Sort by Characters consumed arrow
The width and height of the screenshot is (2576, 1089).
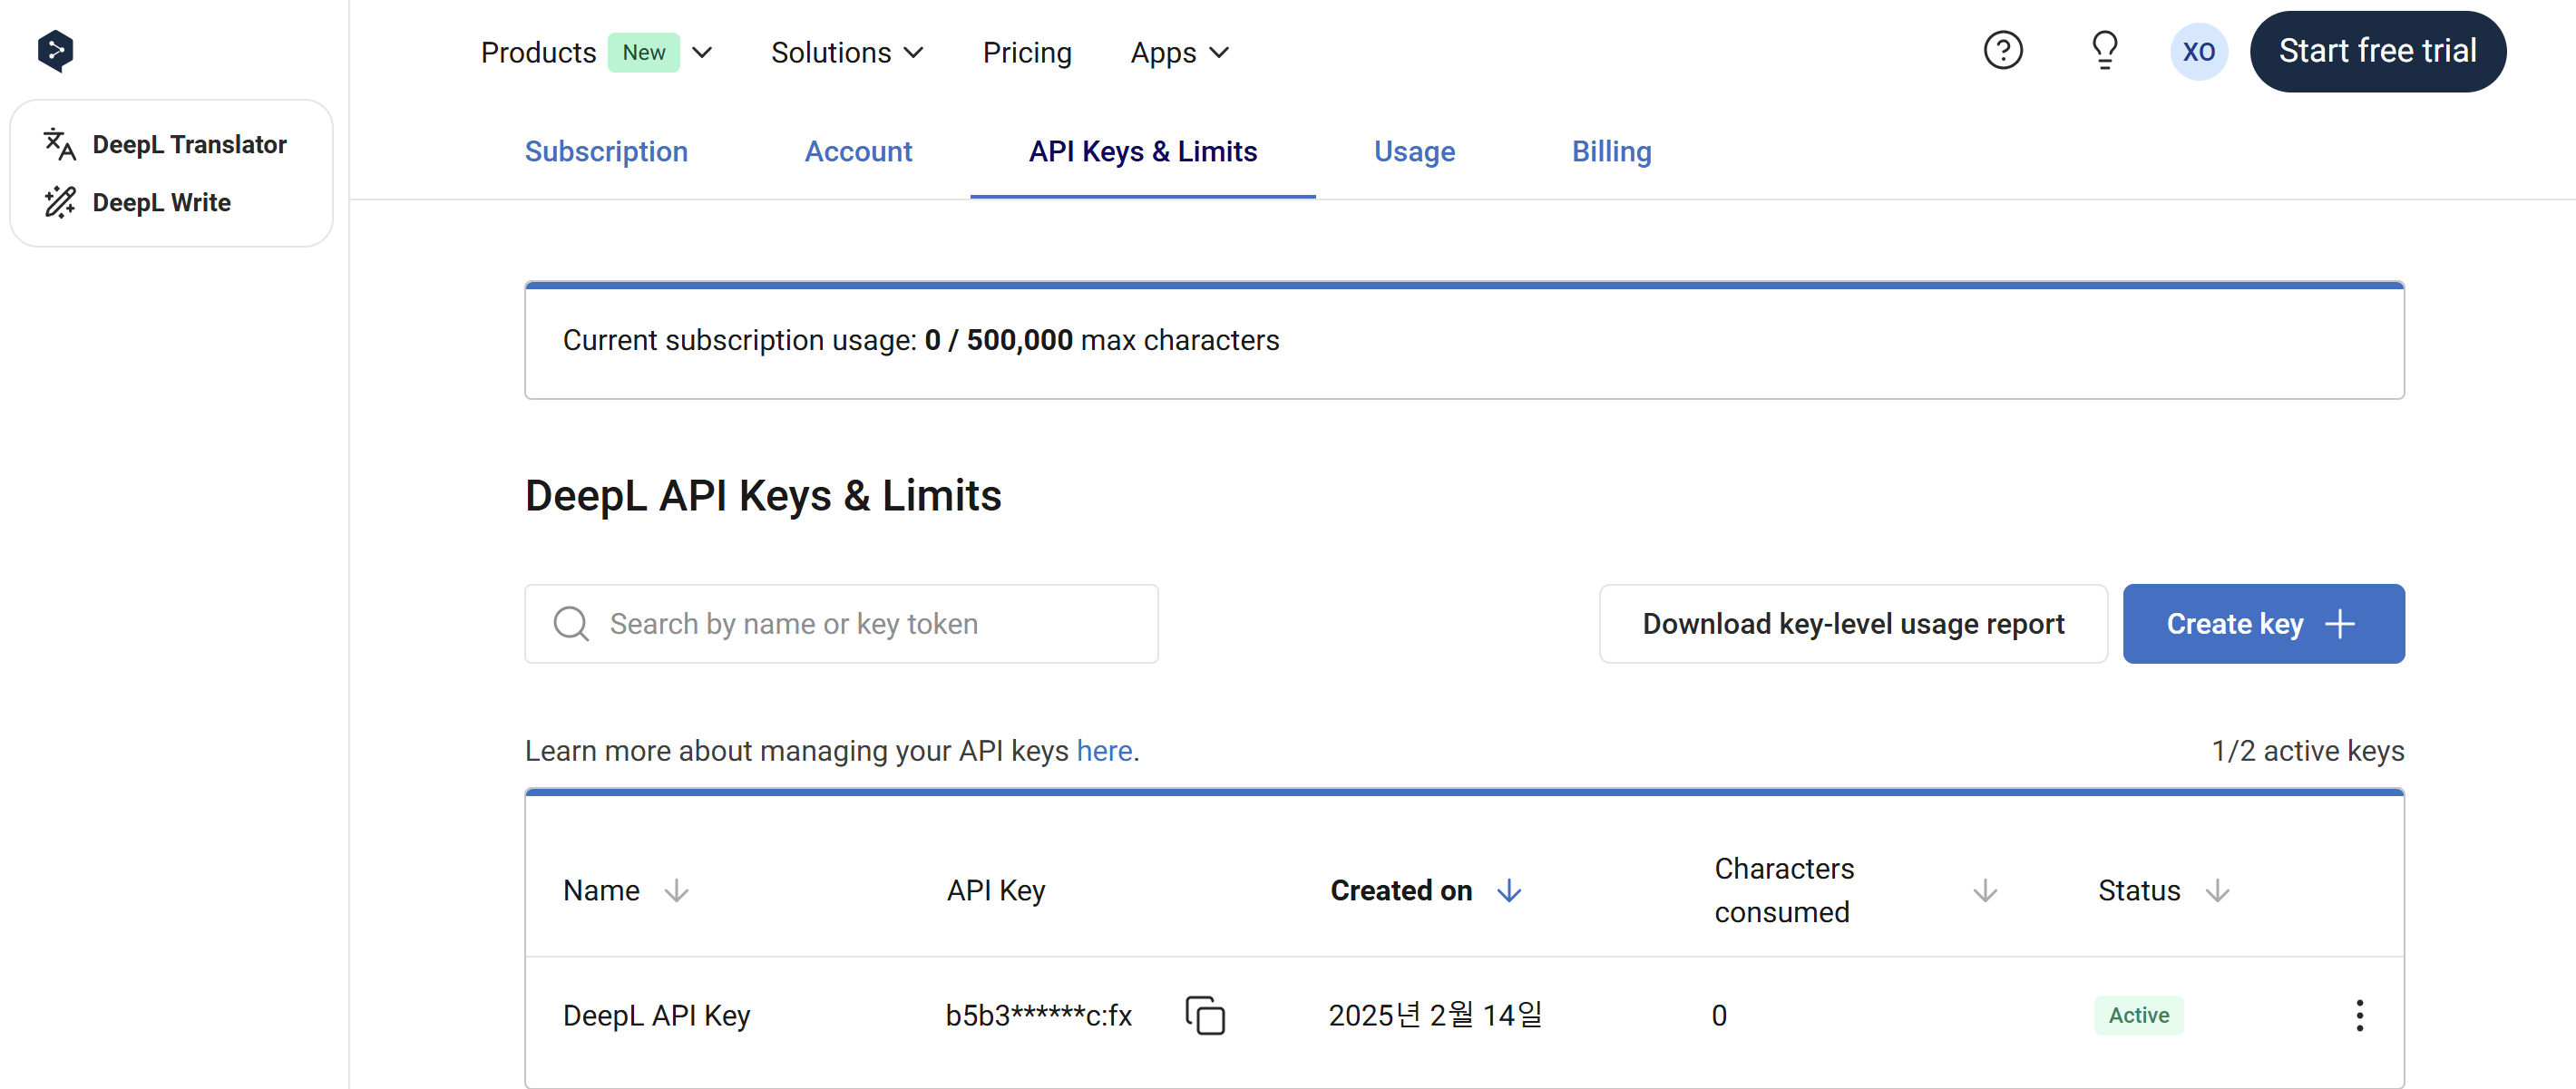(1984, 890)
